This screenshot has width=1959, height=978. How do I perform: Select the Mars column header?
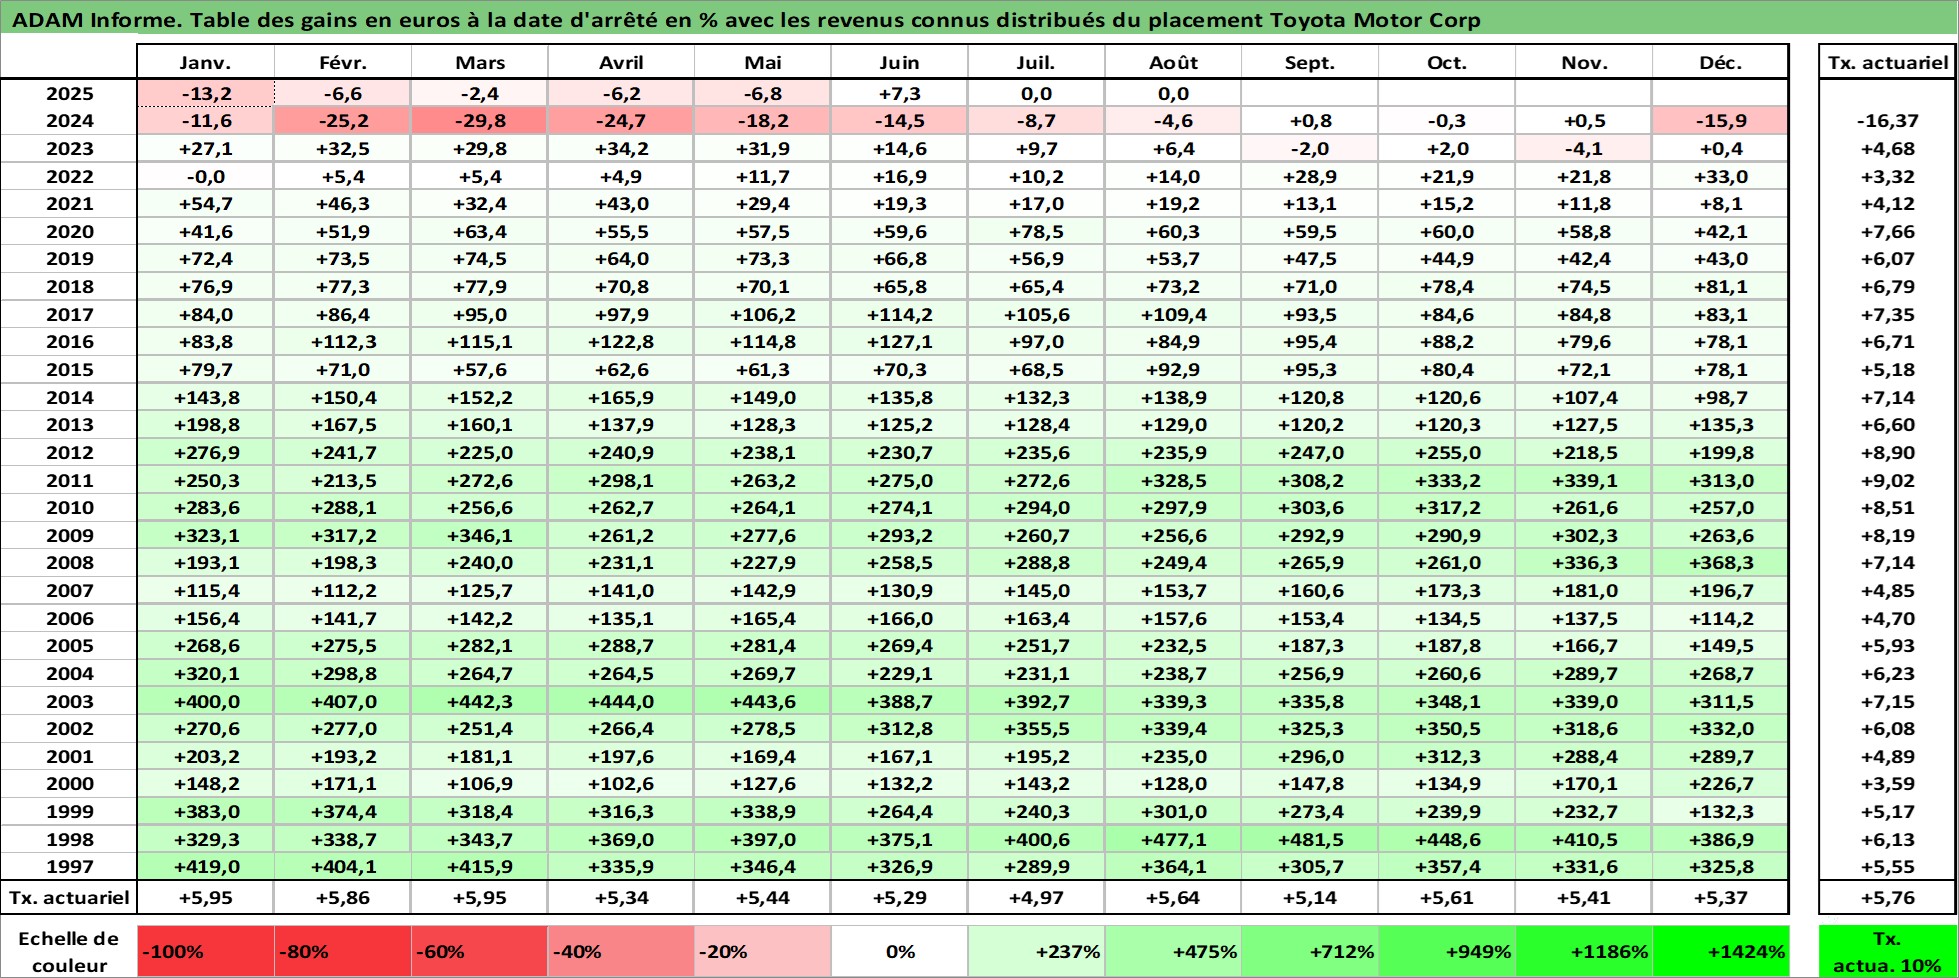[479, 62]
